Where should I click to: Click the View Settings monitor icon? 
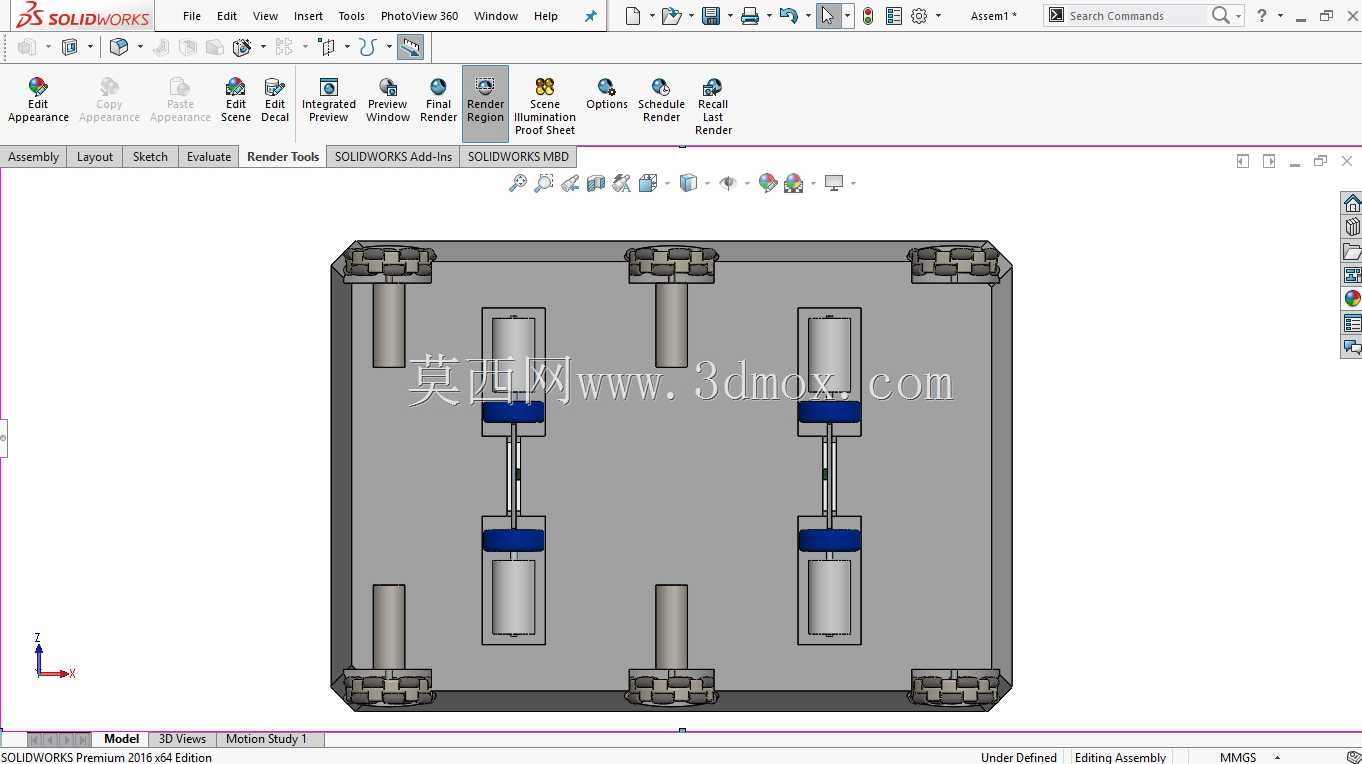834,183
